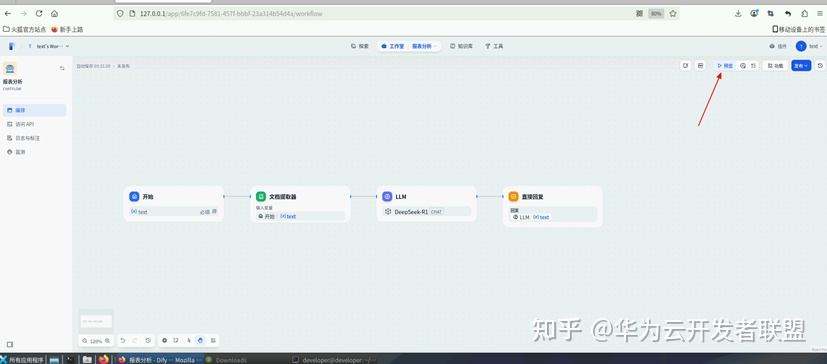Organize nodes layout icon
This screenshot has width=827, height=364.
213,341
